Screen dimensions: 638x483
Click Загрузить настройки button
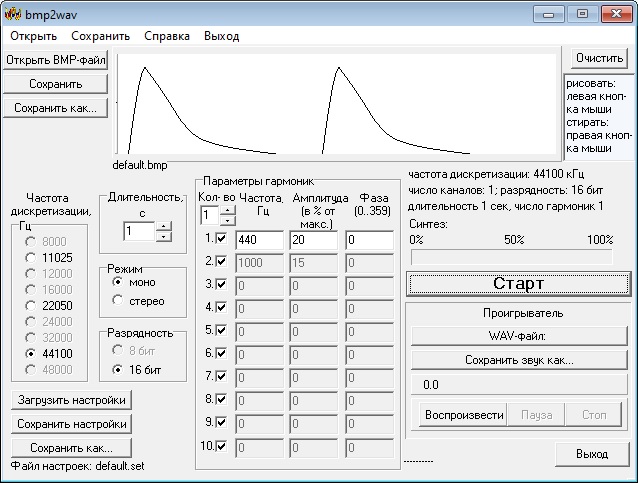click(x=71, y=401)
